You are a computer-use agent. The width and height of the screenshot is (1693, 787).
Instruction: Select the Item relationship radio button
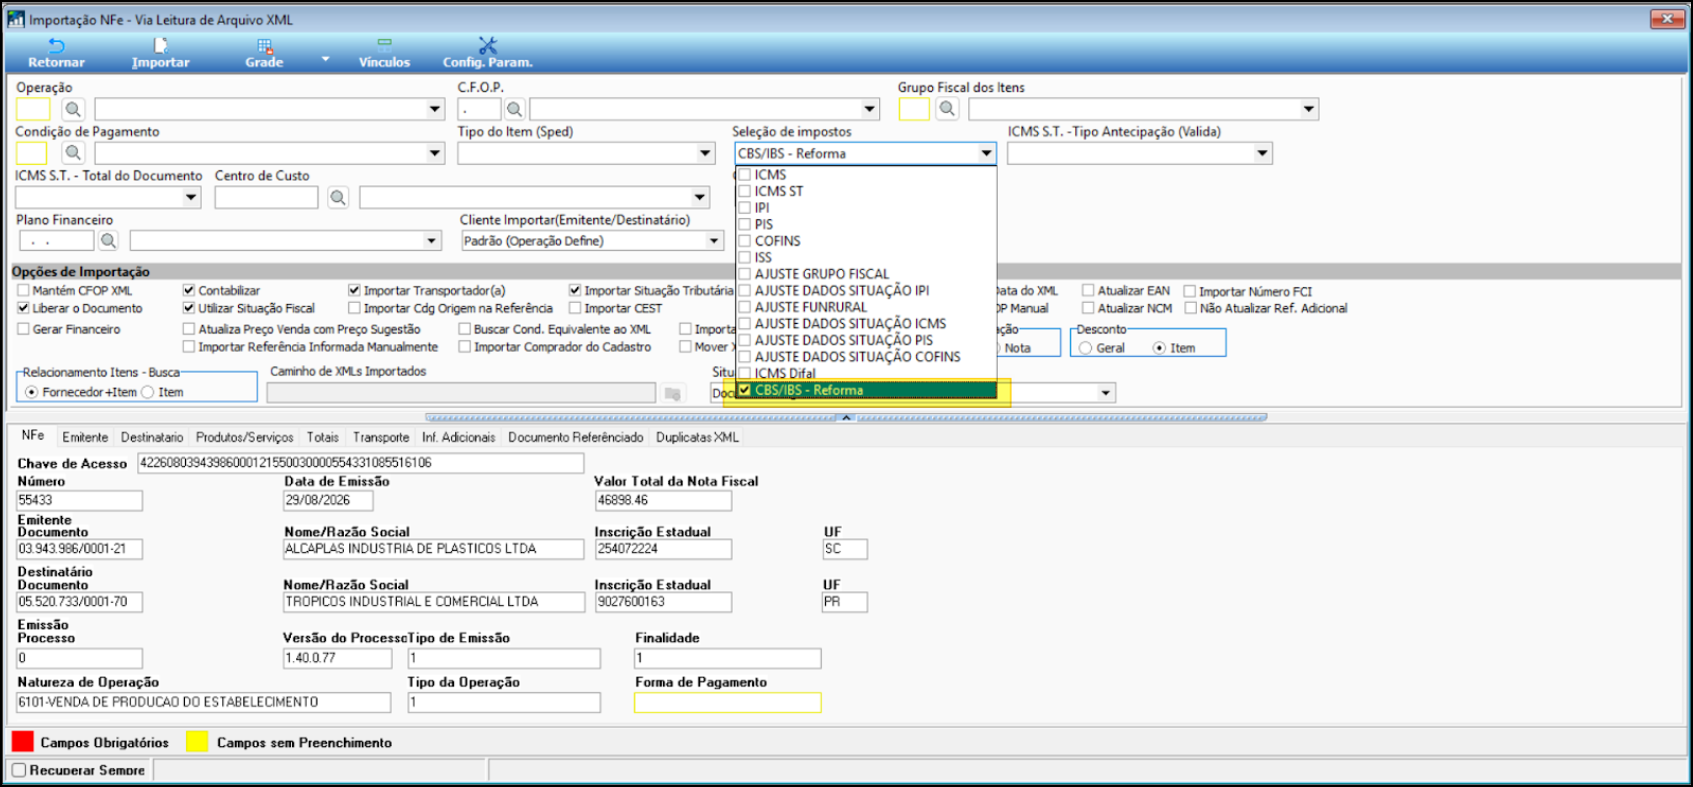tap(148, 392)
